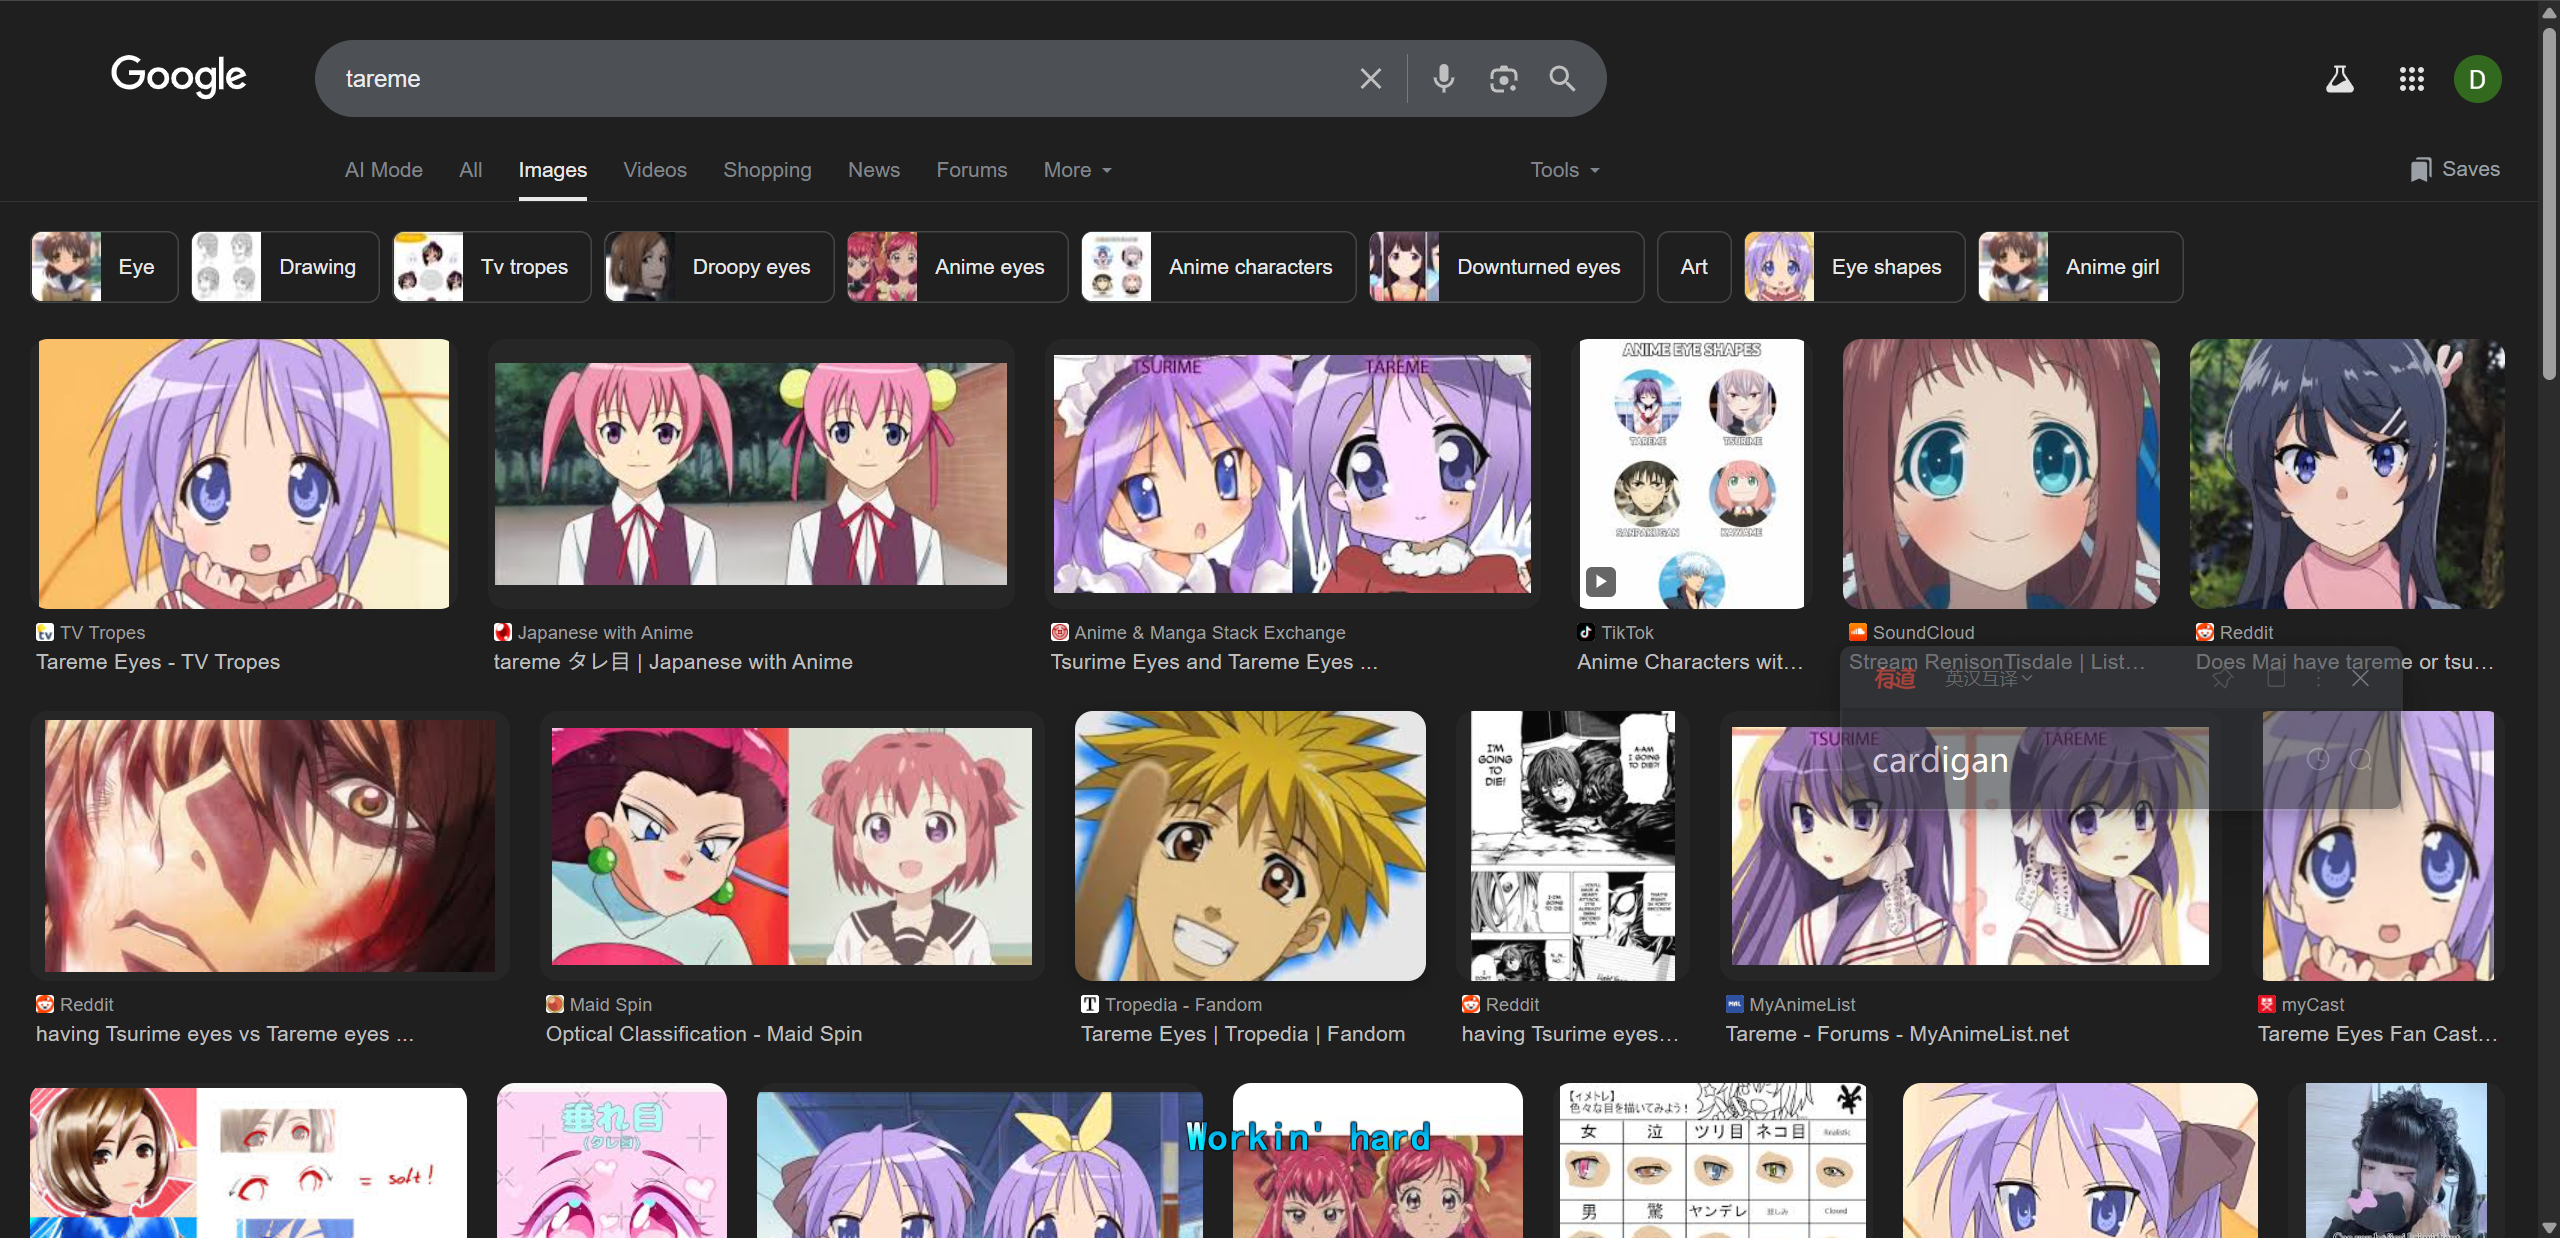Filter results with the Downturned eyes chip
This screenshot has height=1238, width=2560.
pos(1506,267)
